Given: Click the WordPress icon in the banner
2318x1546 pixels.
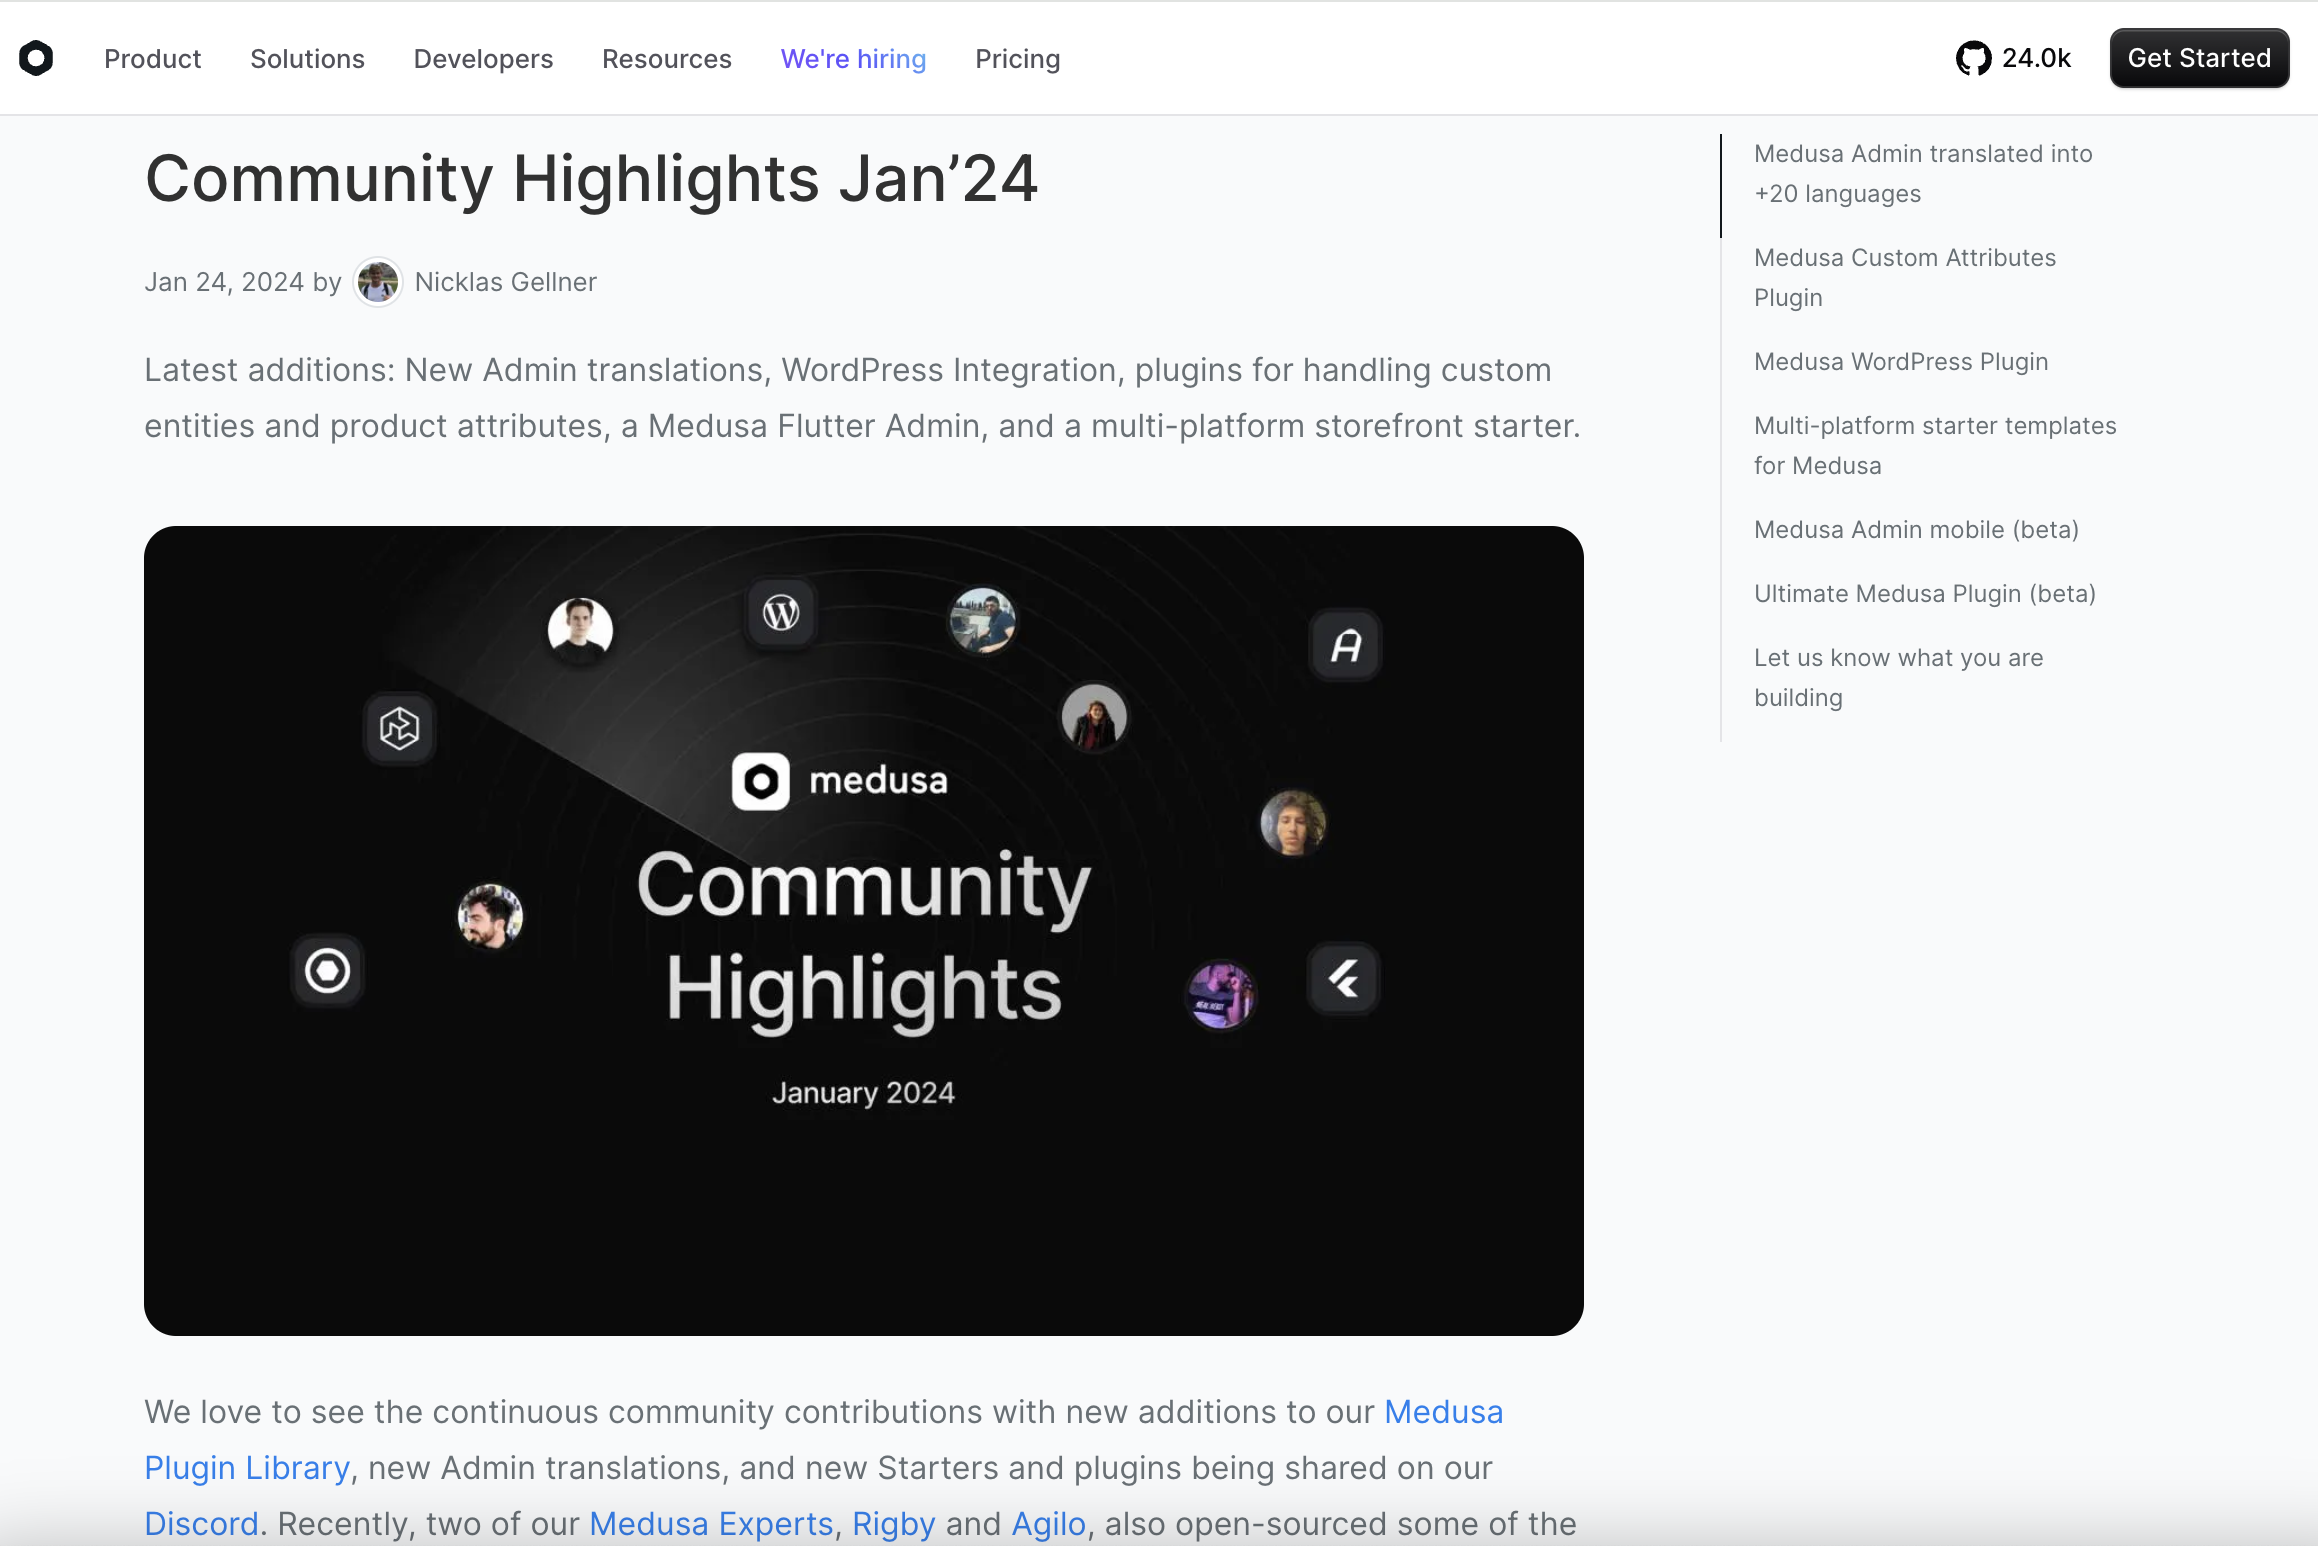Looking at the screenshot, I should pos(781,612).
